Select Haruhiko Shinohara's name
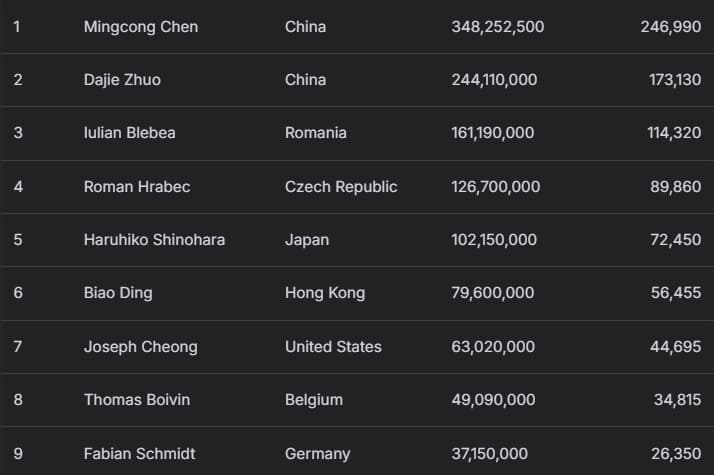Image resolution: width=714 pixels, height=475 pixels. 154,240
